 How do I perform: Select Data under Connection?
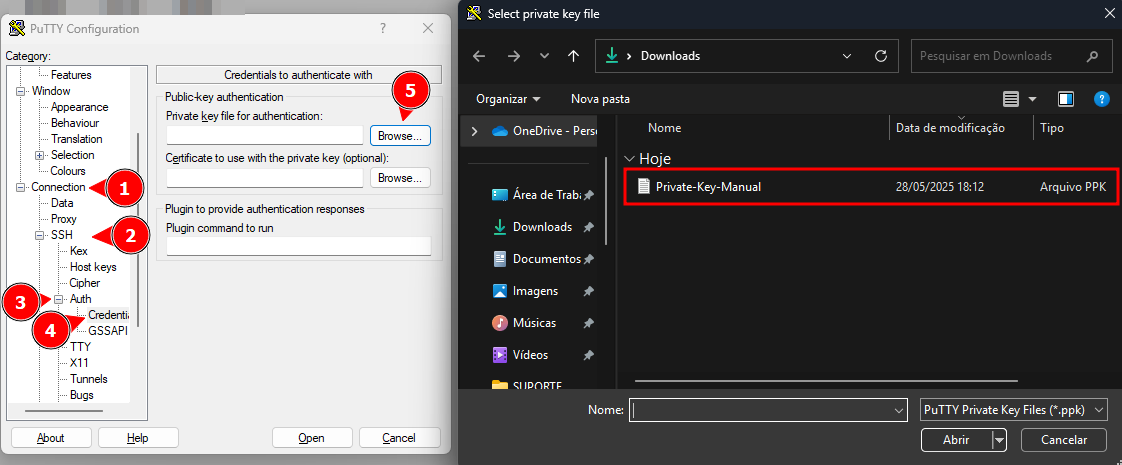(x=62, y=203)
